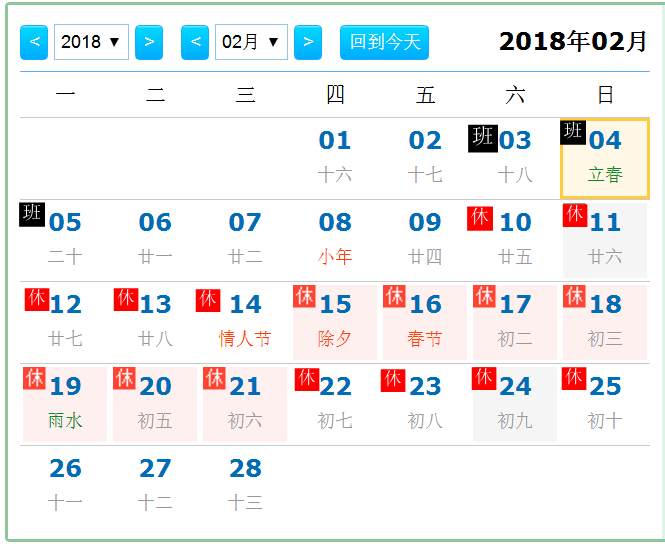Screen dimensions: 665x544
Task: Select date 08 小年
Action: (335, 240)
